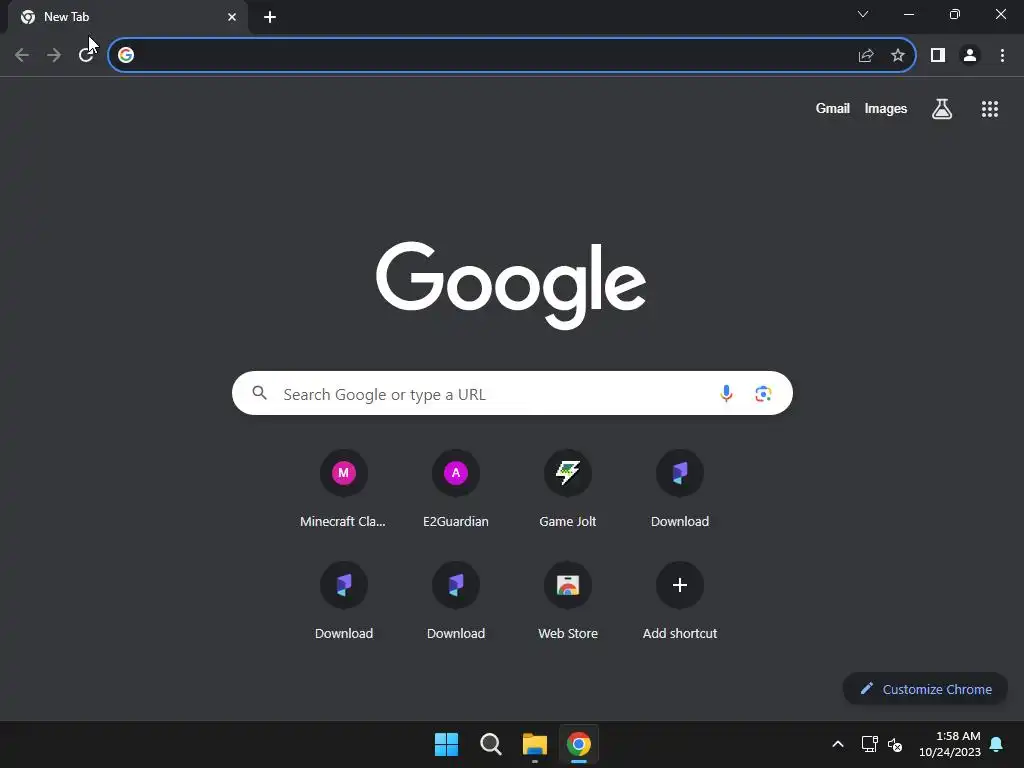Open the Windows Start menu
This screenshot has height=768, width=1024.
click(x=447, y=744)
